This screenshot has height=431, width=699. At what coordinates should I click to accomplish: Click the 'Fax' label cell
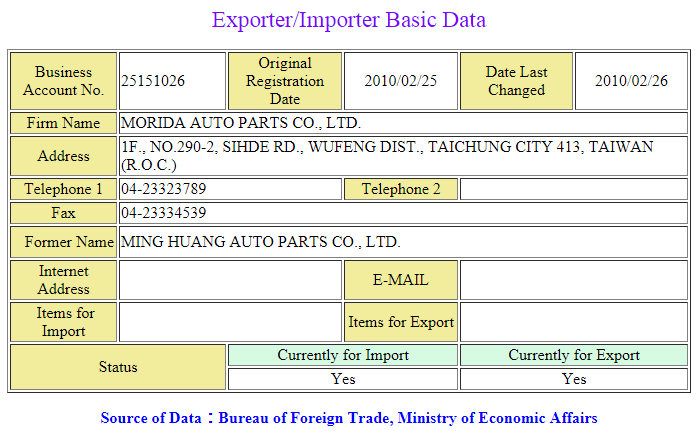pyautogui.click(x=63, y=213)
